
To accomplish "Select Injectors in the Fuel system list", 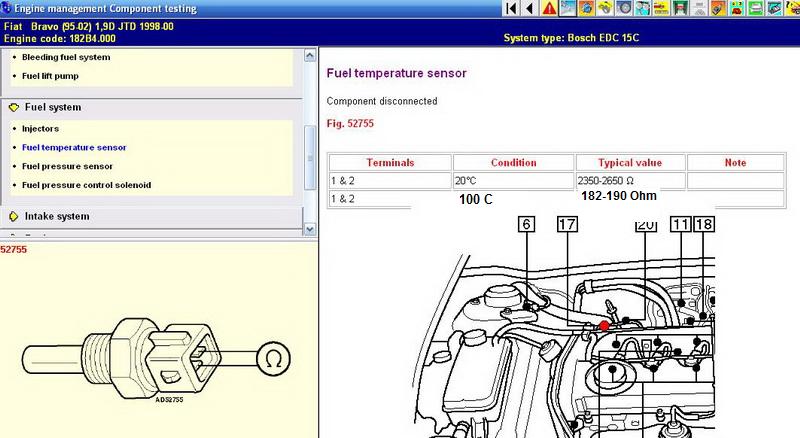I will click(x=40, y=129).
